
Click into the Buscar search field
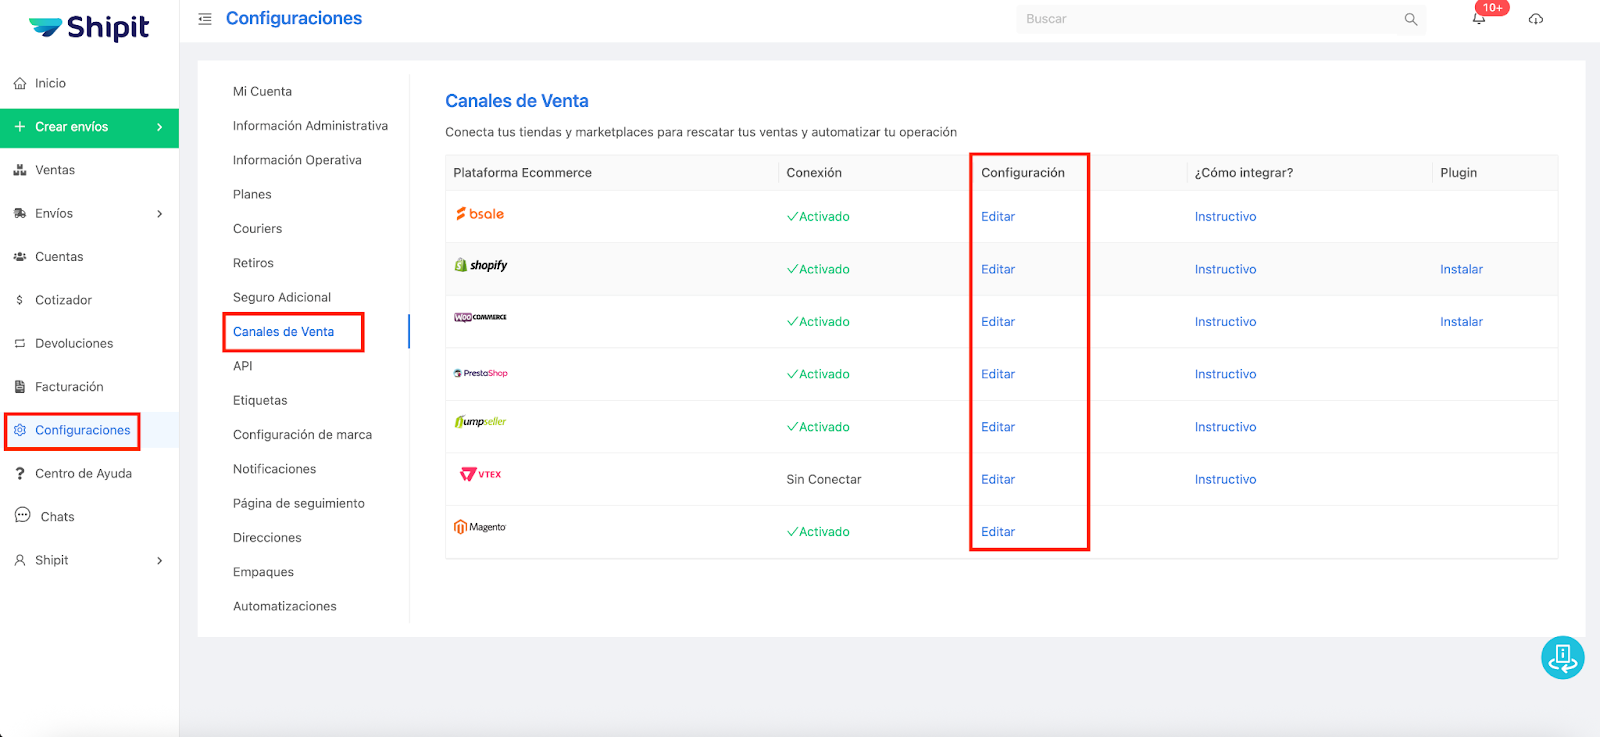(x=1210, y=19)
